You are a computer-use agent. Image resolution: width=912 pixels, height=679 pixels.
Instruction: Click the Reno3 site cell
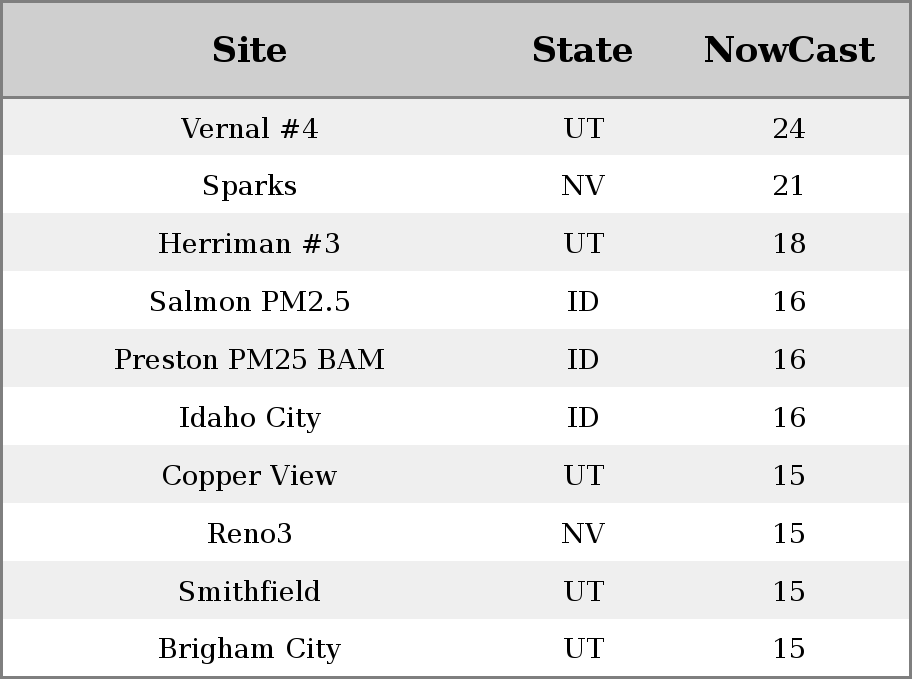249,533
